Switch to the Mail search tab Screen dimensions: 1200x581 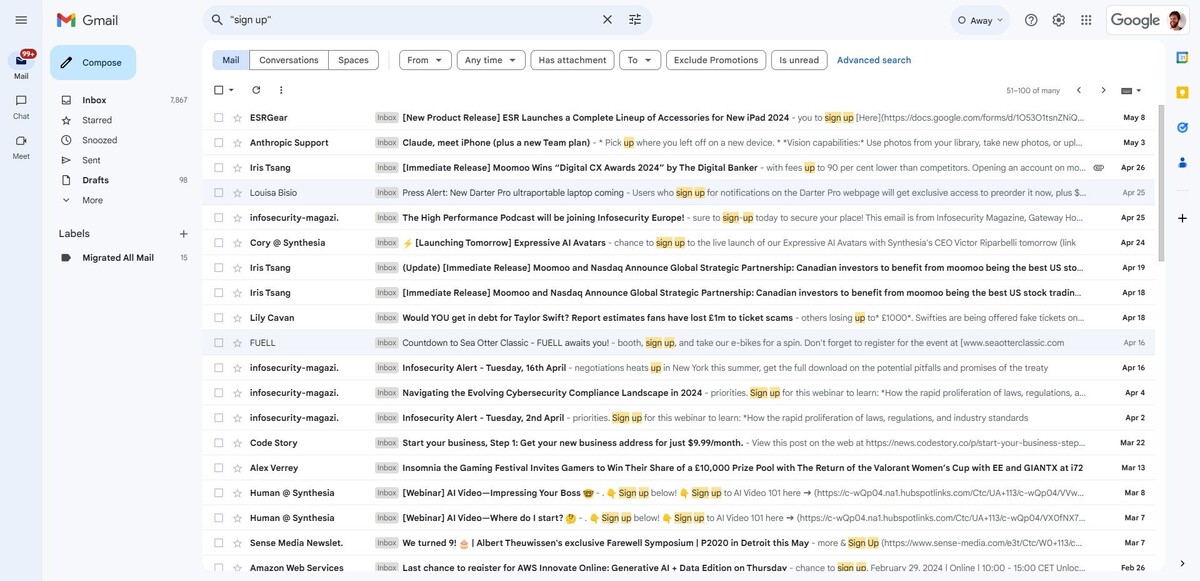point(231,60)
